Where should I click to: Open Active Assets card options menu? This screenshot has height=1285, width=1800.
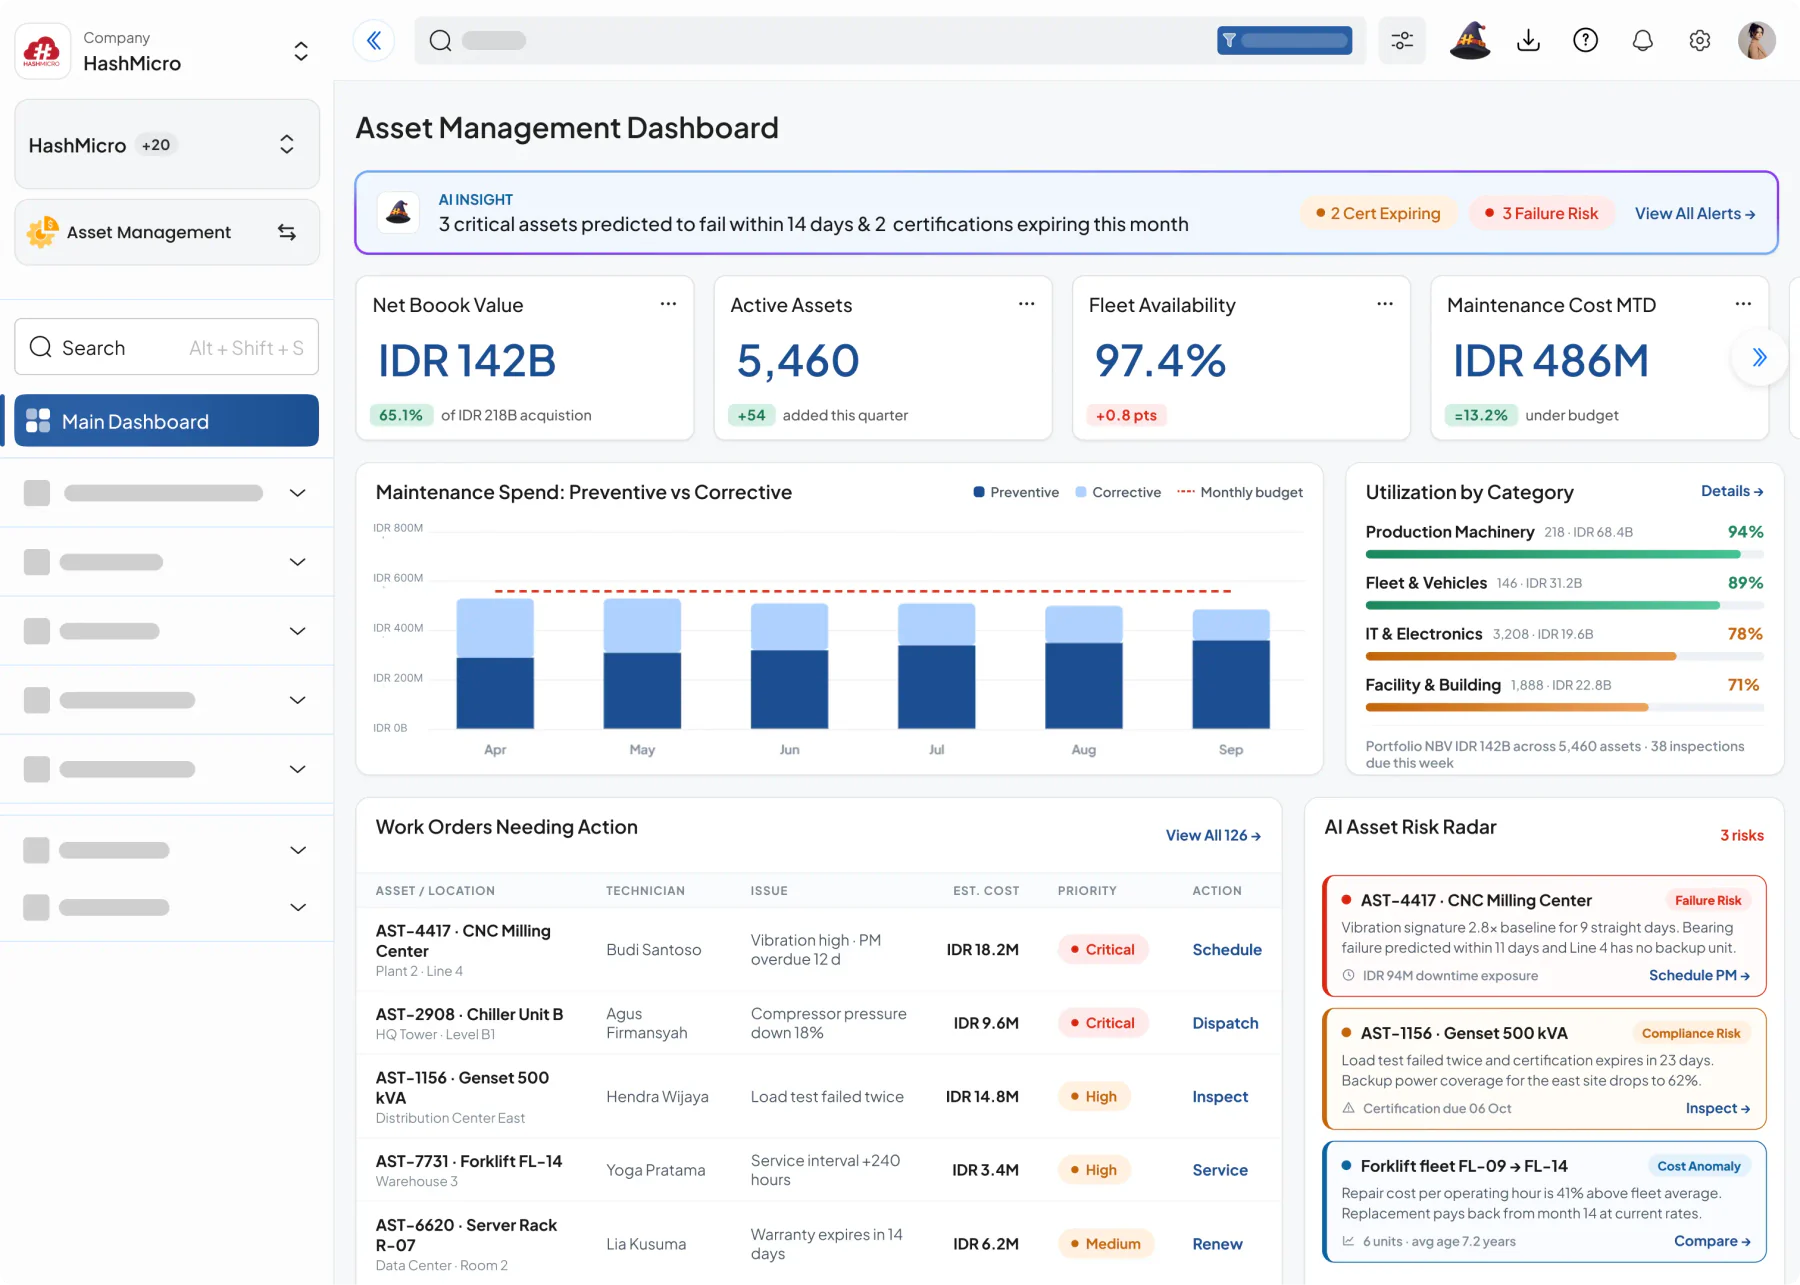pos(1026,304)
